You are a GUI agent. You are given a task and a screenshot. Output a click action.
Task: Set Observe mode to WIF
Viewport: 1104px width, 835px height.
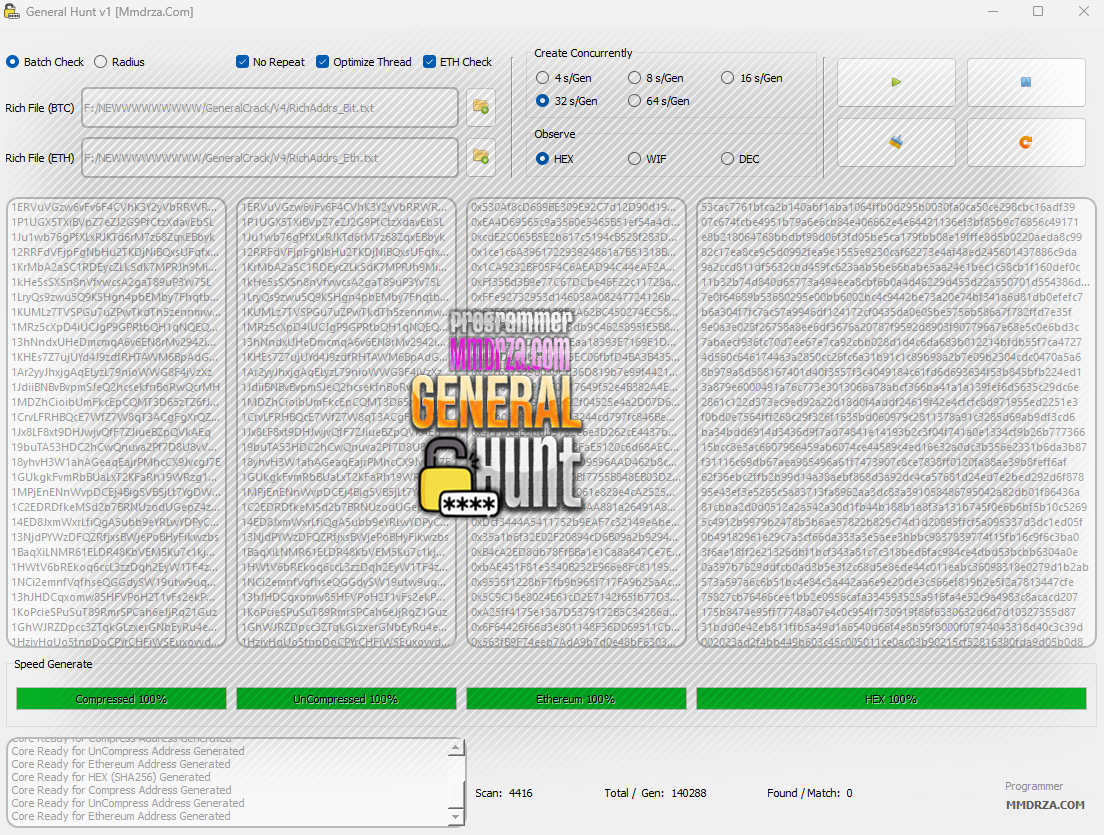point(647,158)
